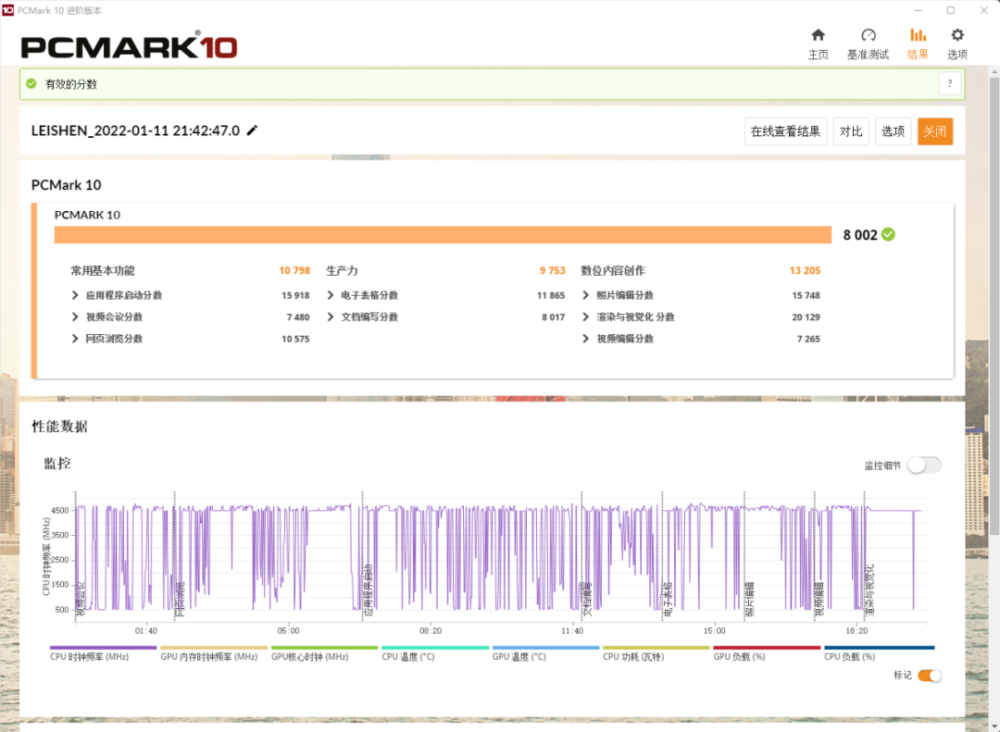
Task: Click the 生产力 score 9 753
Action: (552, 270)
